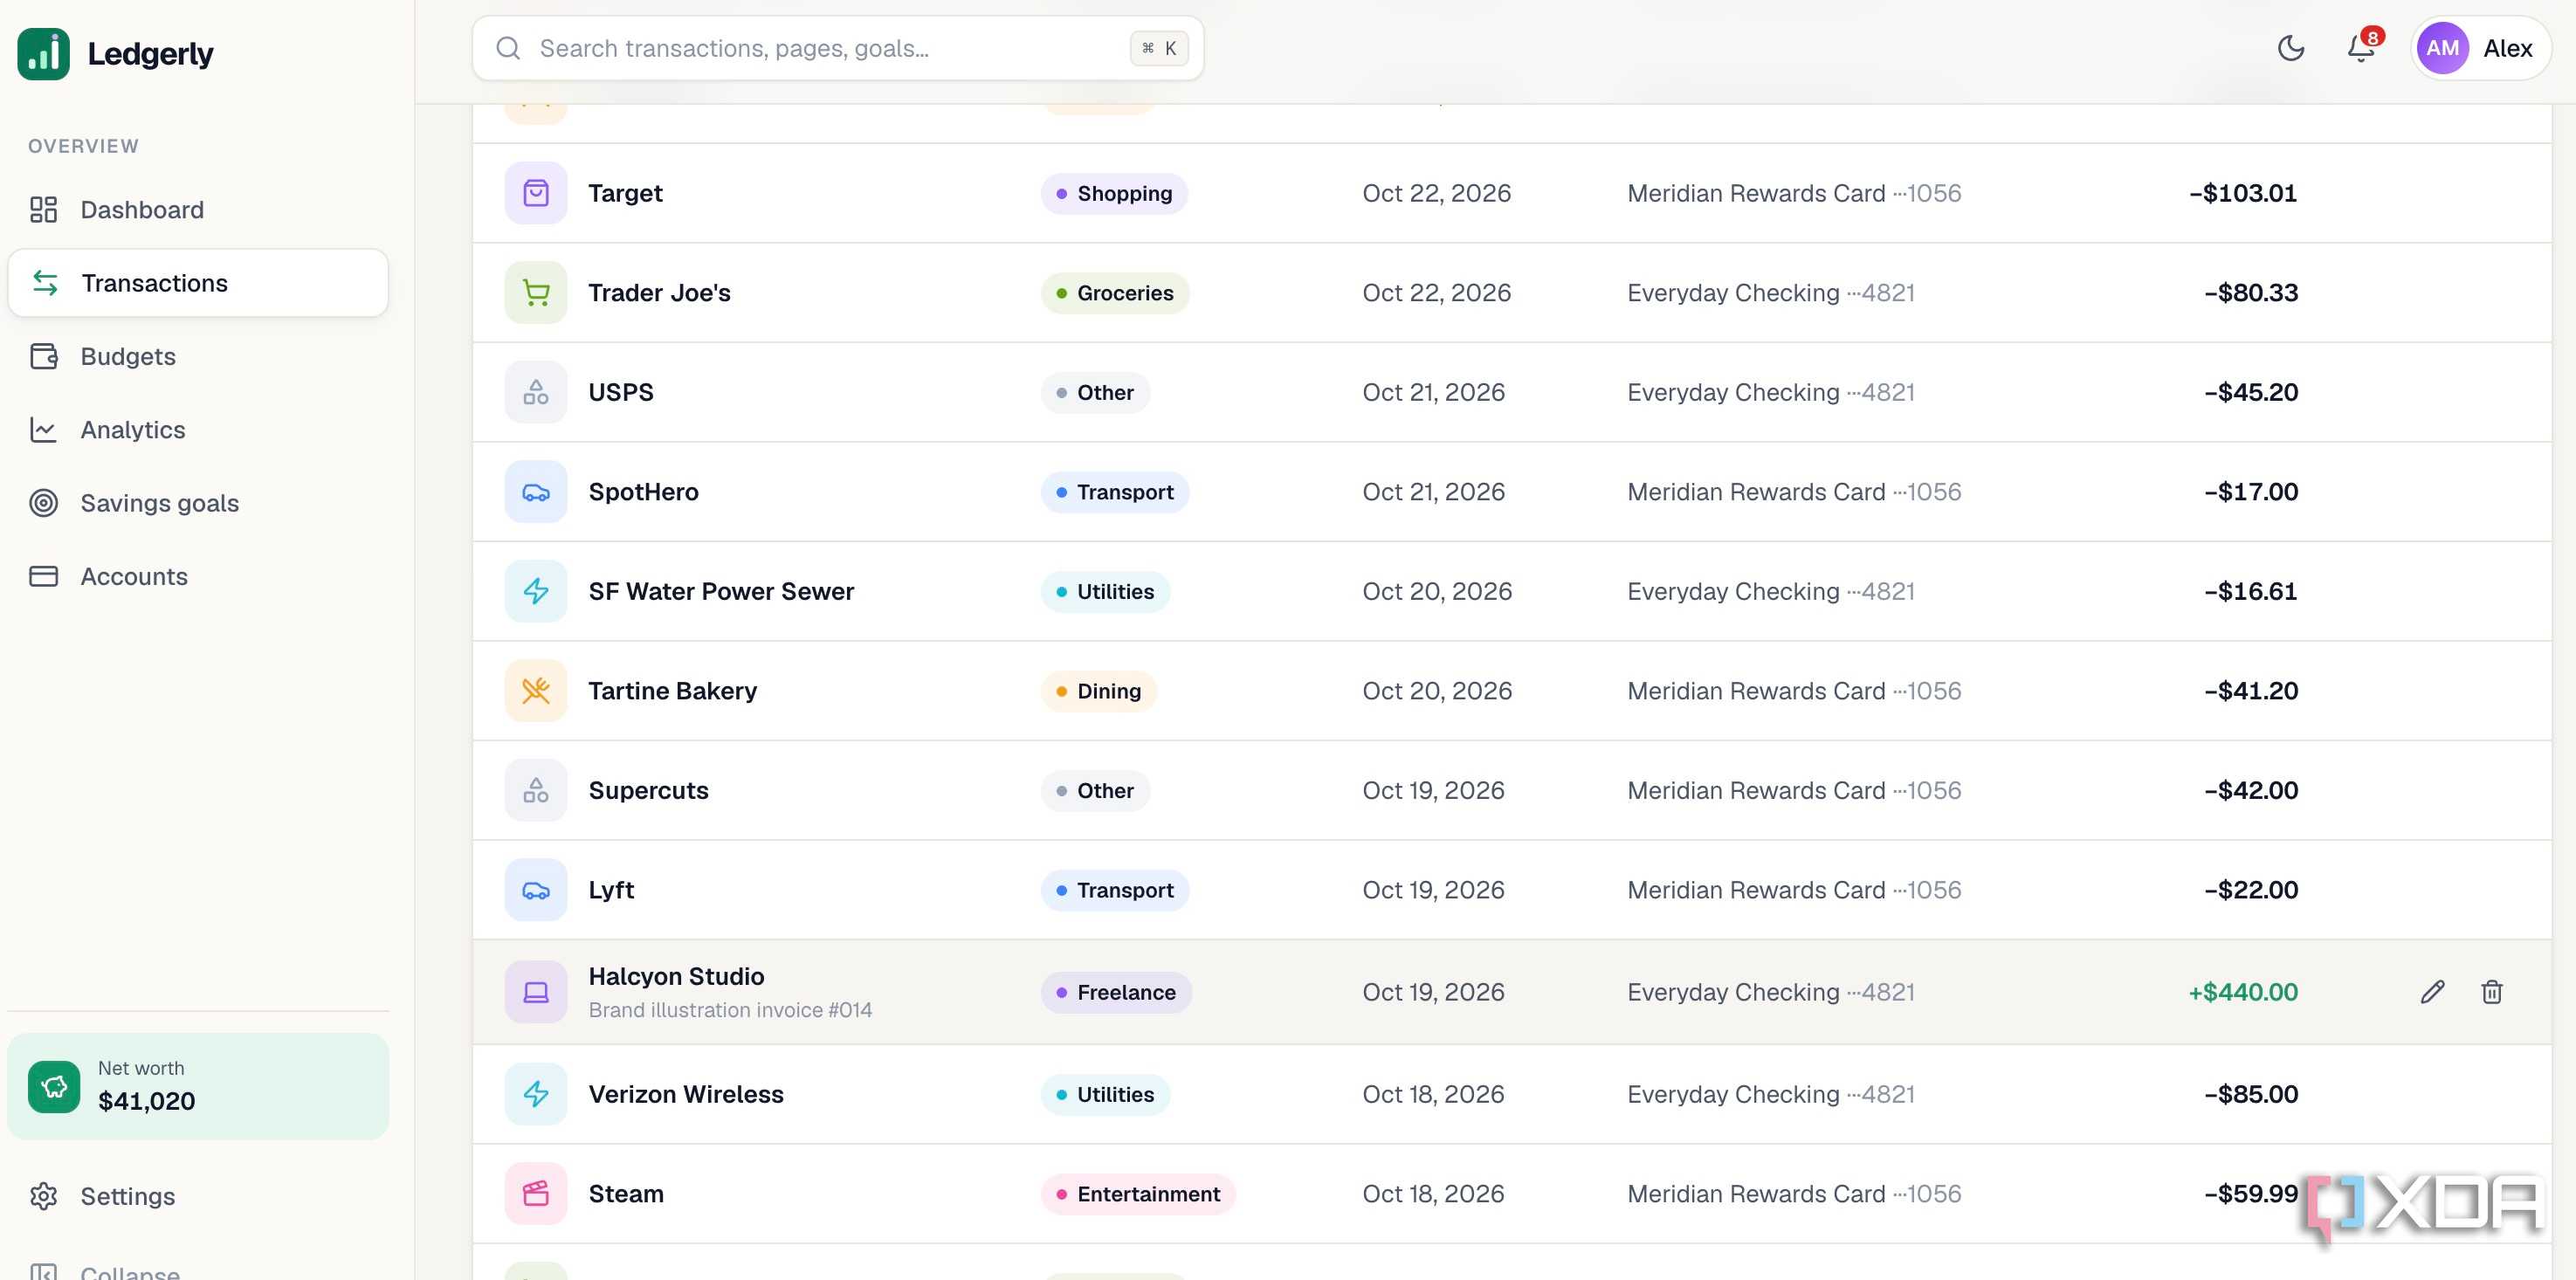This screenshot has height=1280, width=2576.
Task: Click the Supercuts category icon
Action: coord(536,790)
